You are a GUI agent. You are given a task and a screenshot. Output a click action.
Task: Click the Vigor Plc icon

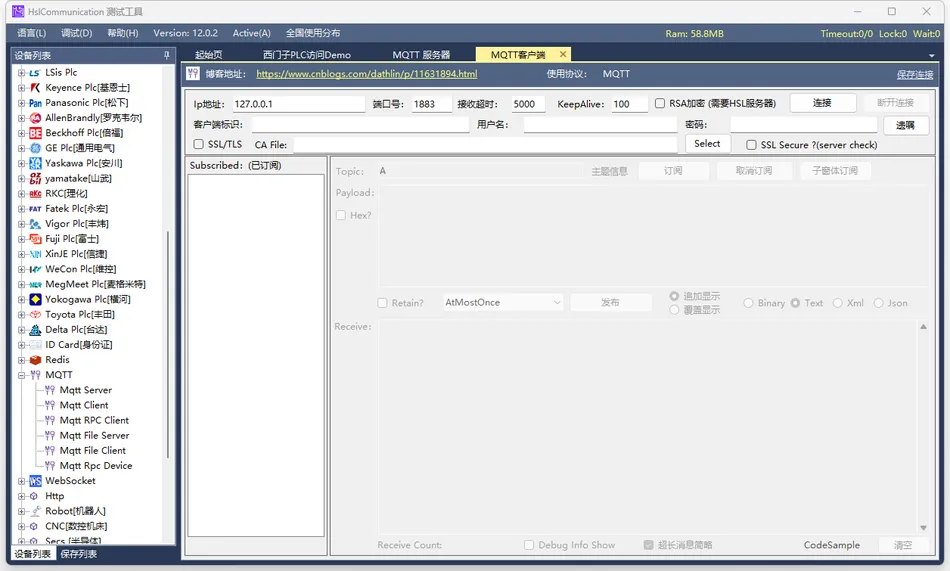tap(35, 224)
